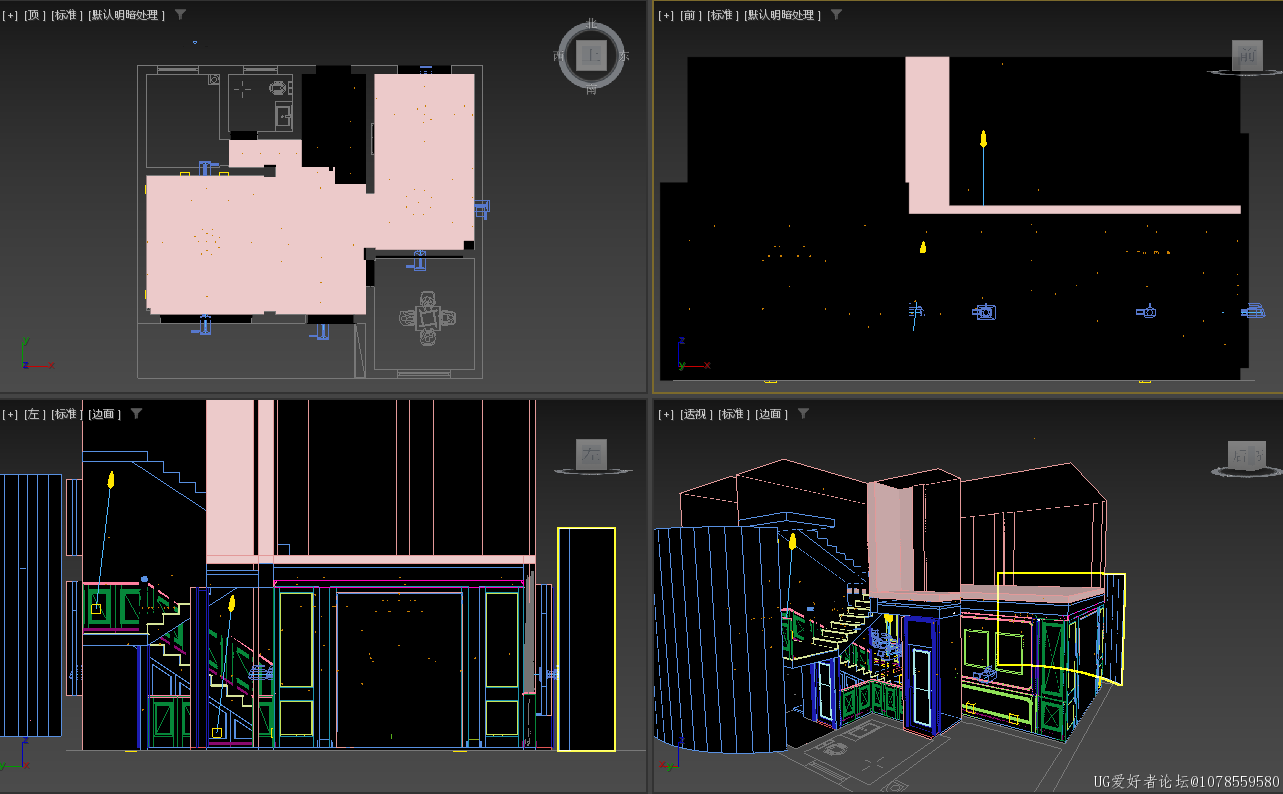The width and height of the screenshot is (1283, 794).
Task: Open the 边面 shading menu in Perspective viewport
Action: point(772,414)
